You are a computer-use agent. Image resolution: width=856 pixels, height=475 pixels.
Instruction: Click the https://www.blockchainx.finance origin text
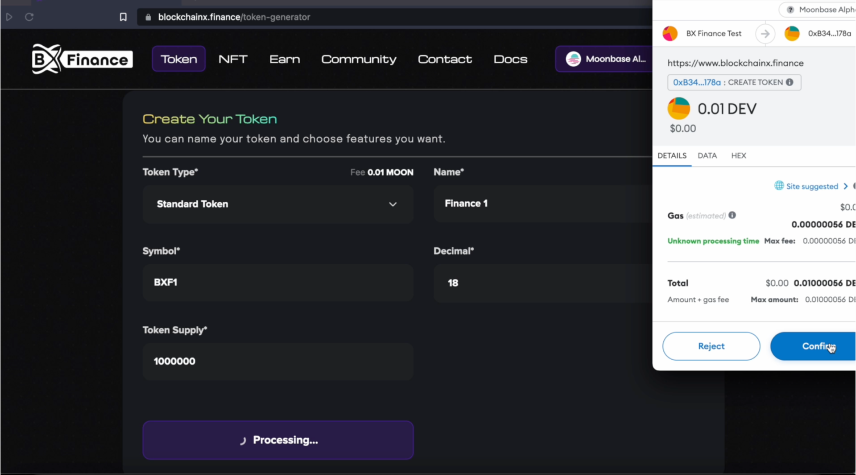[x=735, y=63]
